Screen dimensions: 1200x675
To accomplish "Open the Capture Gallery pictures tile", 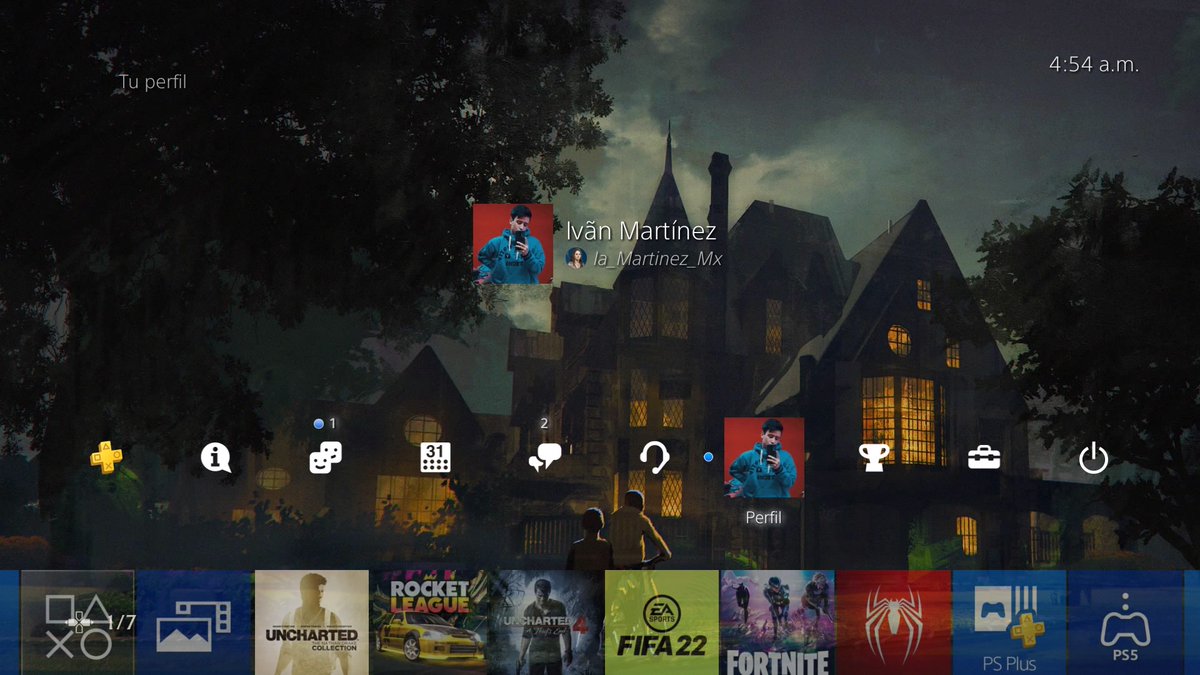I will point(194,623).
